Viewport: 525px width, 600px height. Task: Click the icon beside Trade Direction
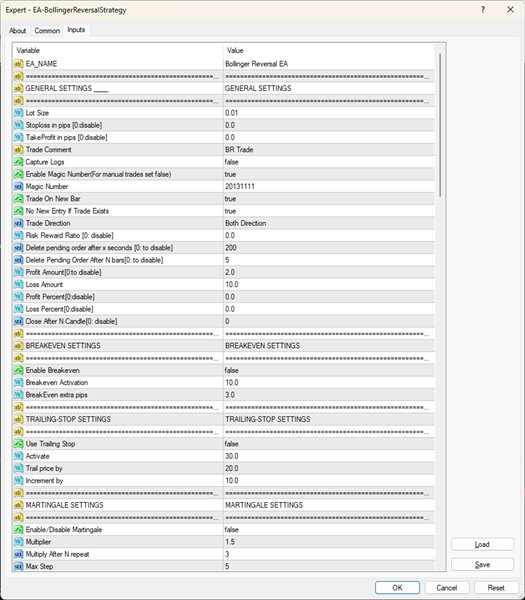pyautogui.click(x=18, y=223)
